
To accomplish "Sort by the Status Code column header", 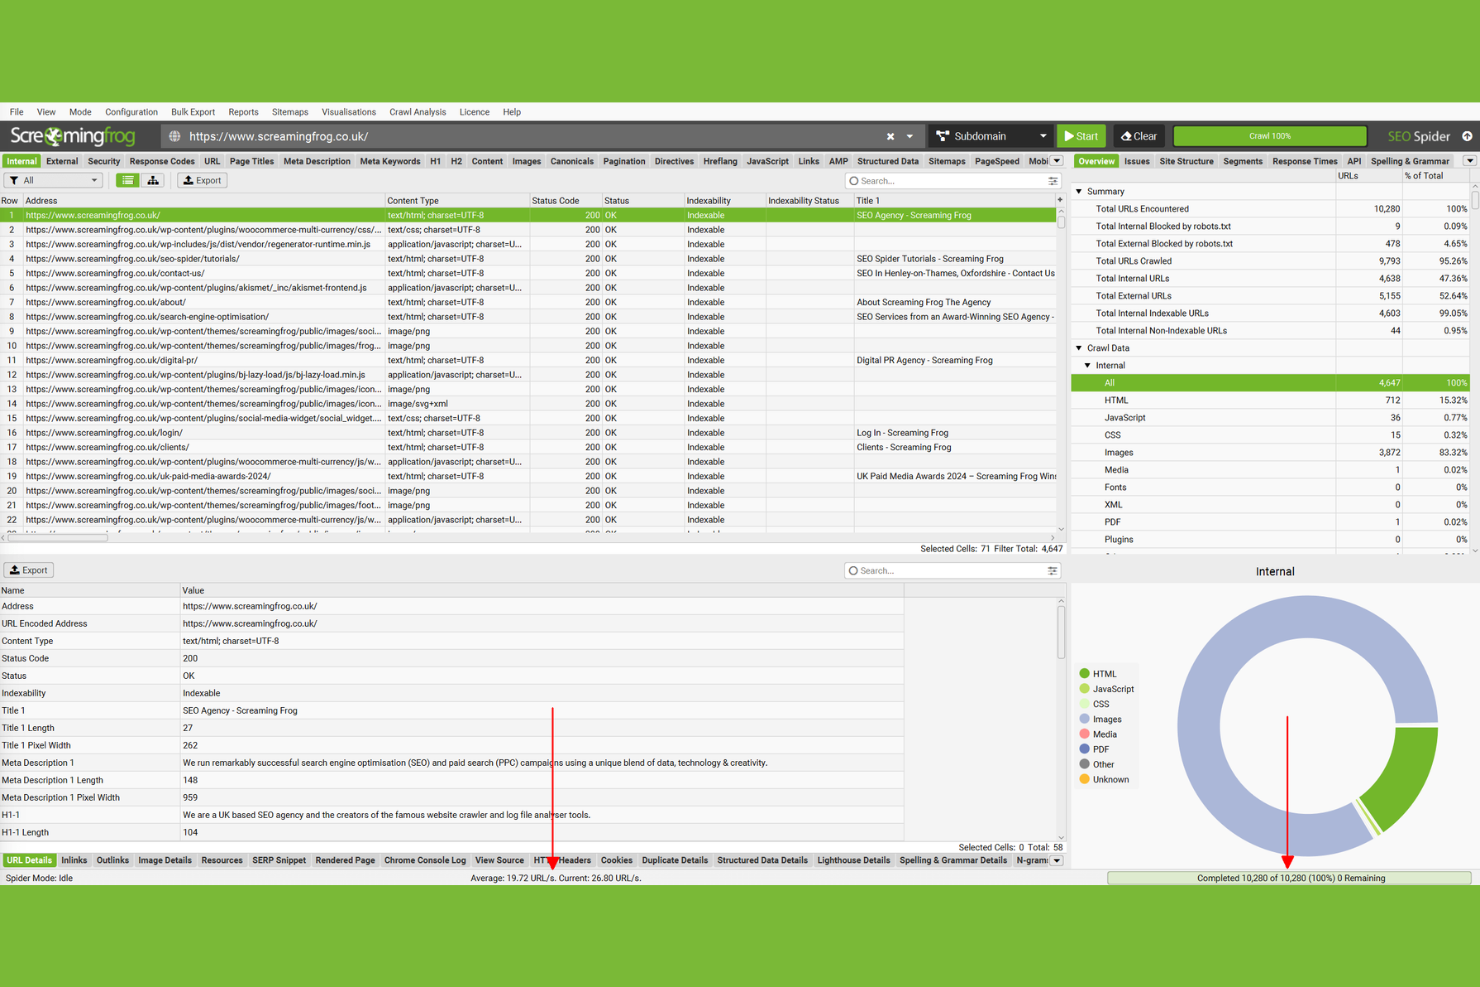I will (565, 200).
